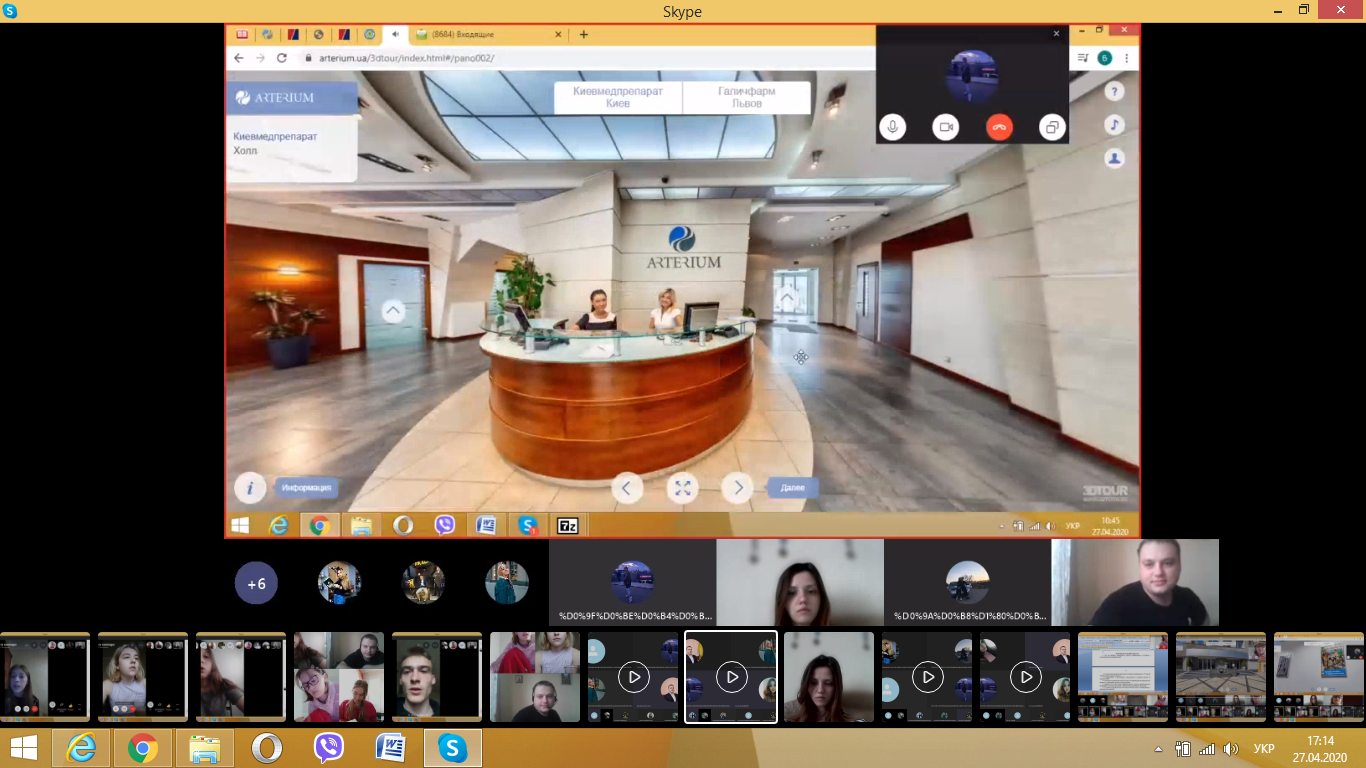
Task: Open Word from the main Windows taskbar
Action: 390,748
